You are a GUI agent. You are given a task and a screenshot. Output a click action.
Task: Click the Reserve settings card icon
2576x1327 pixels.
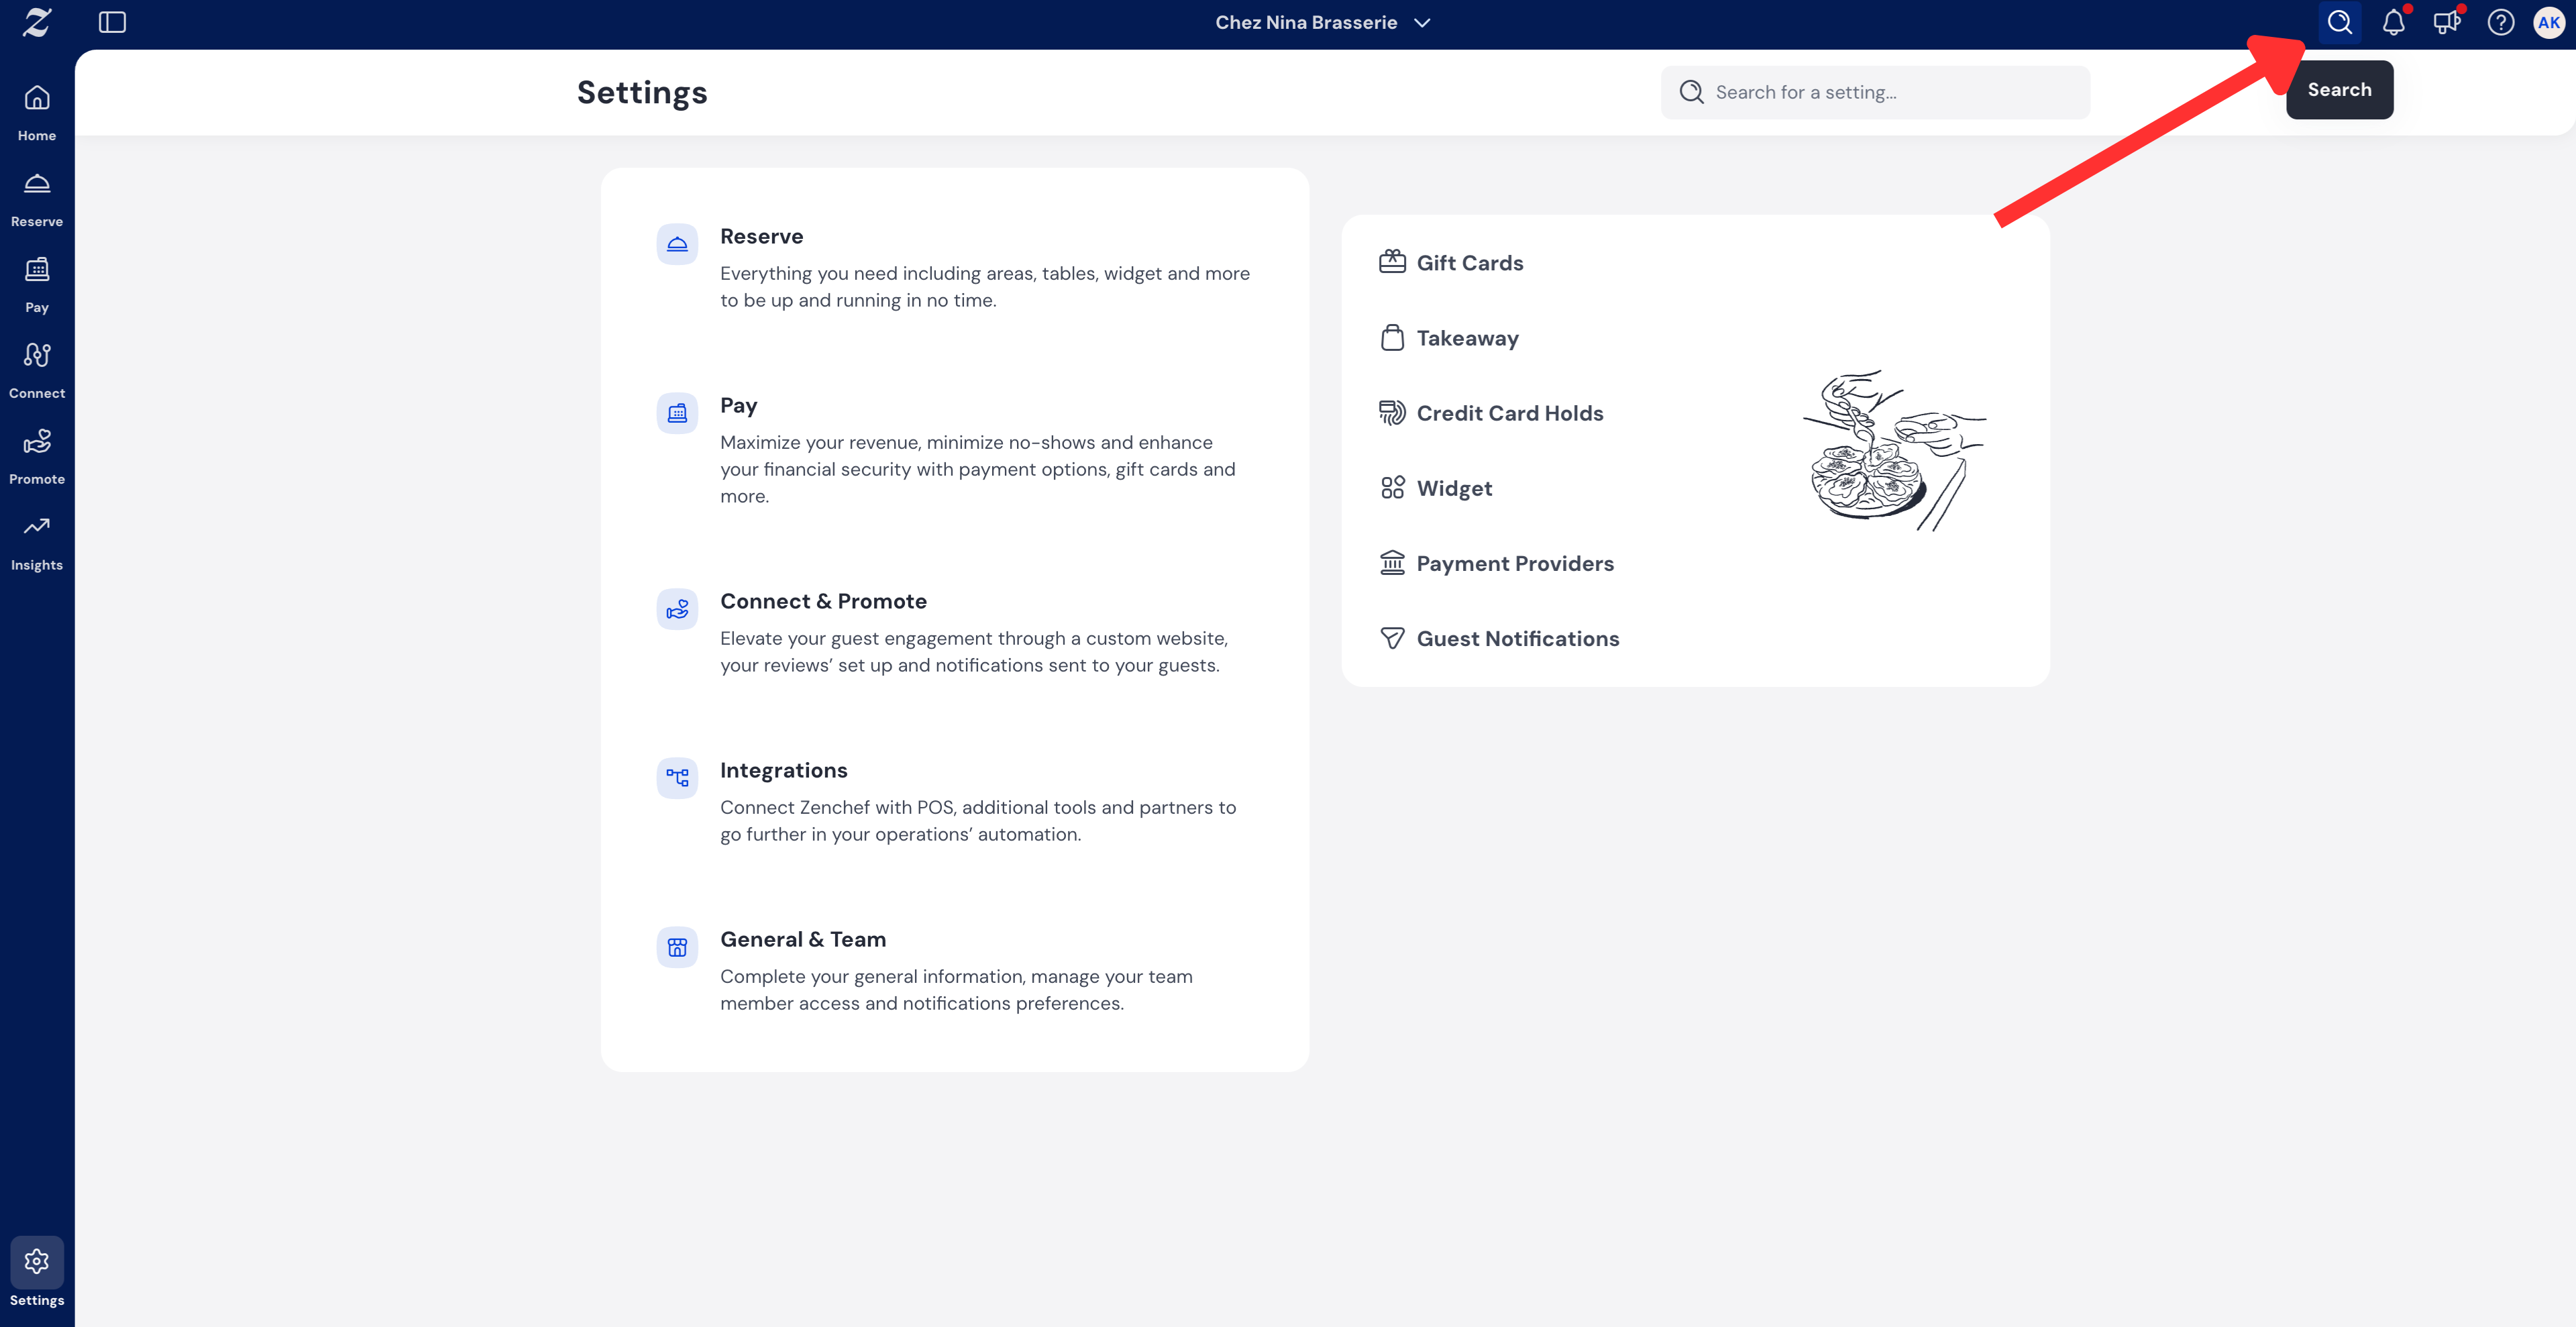(x=677, y=244)
